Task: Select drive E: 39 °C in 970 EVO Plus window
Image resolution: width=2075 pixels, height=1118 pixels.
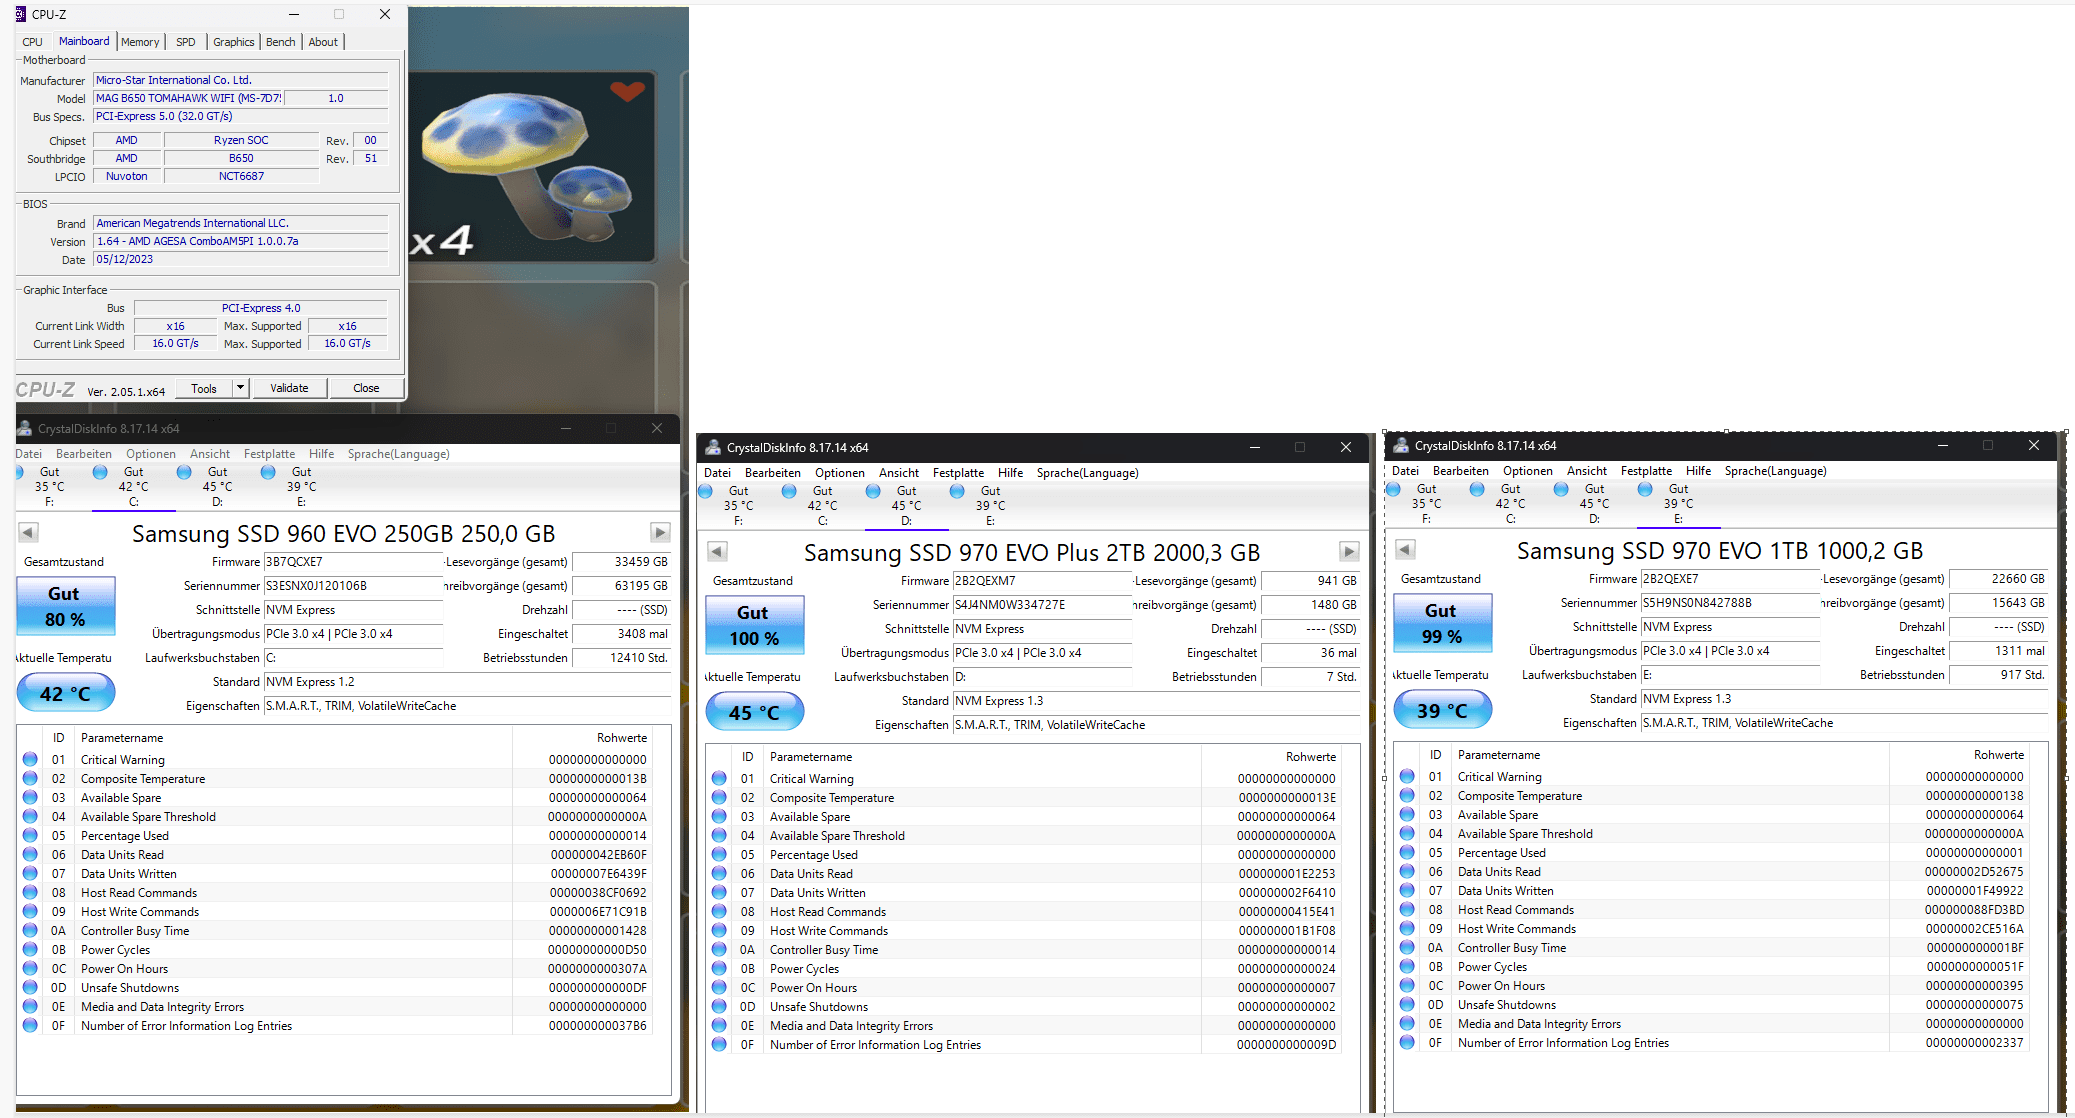Action: click(x=990, y=506)
